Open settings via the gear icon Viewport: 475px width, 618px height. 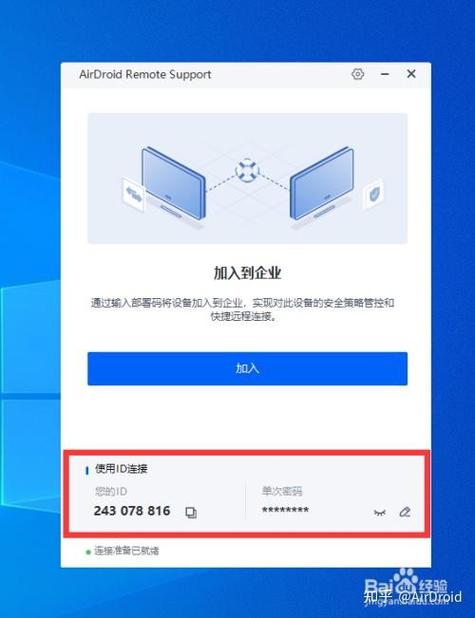click(x=358, y=74)
